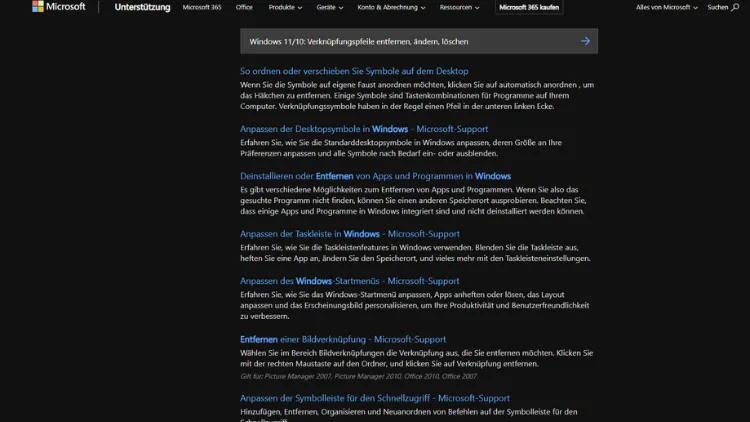This screenshot has width=750, height=422.
Task: Click the Suchen magnifier icon
Action: [735, 7]
